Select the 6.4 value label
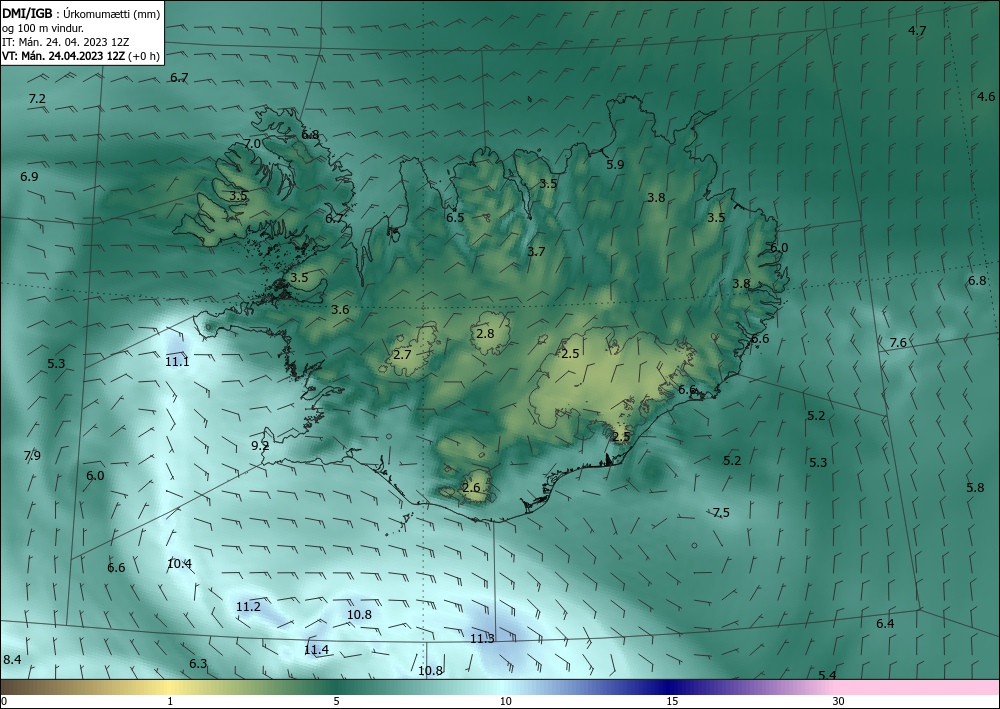The width and height of the screenshot is (1000, 709). pyautogui.click(x=885, y=624)
